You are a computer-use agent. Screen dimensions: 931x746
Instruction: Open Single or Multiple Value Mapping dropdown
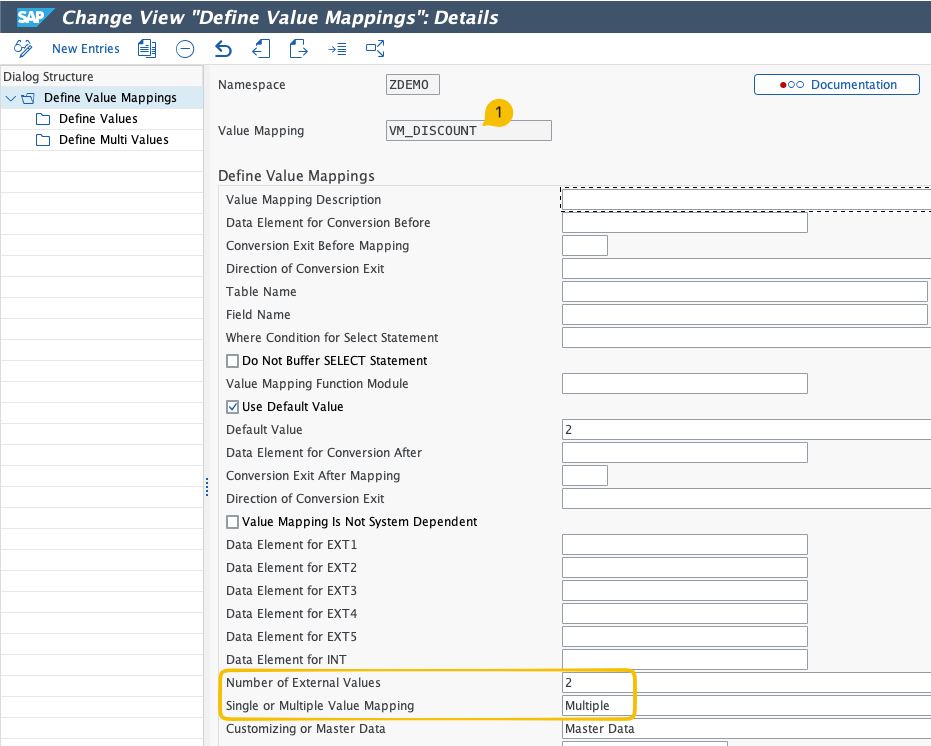[746, 706]
